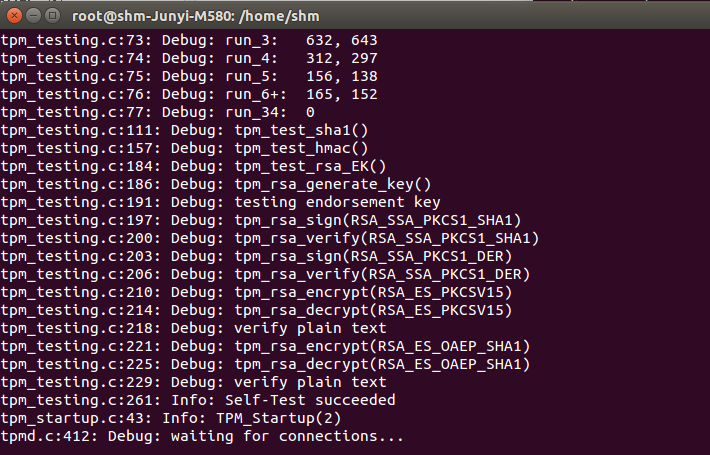This screenshot has height=455, width=710.
Task: Close the terminal window
Action: point(14,16)
